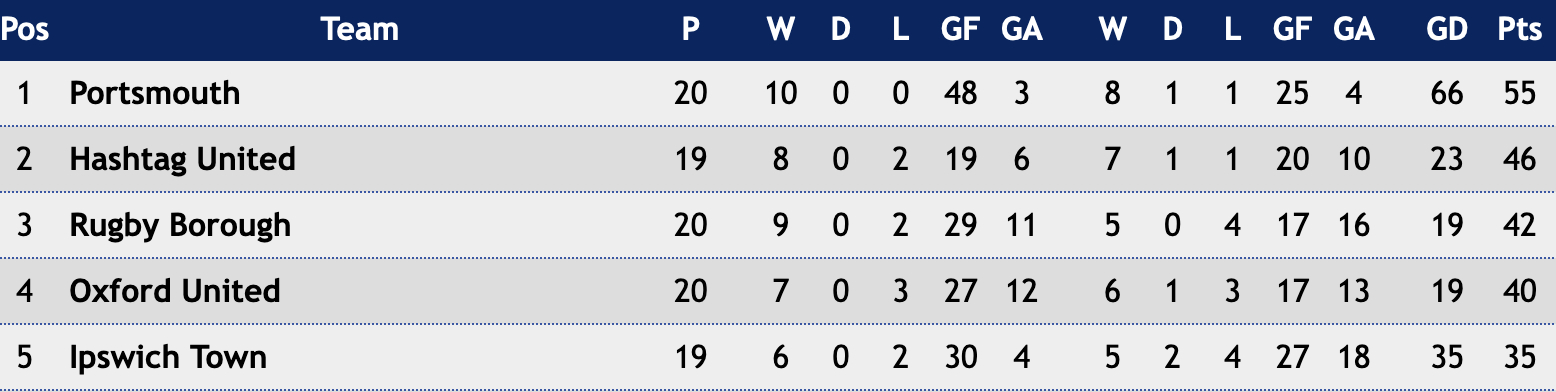Click Hashtag United's 46 points cell
Screen dimensions: 1556x392
click(1519, 159)
